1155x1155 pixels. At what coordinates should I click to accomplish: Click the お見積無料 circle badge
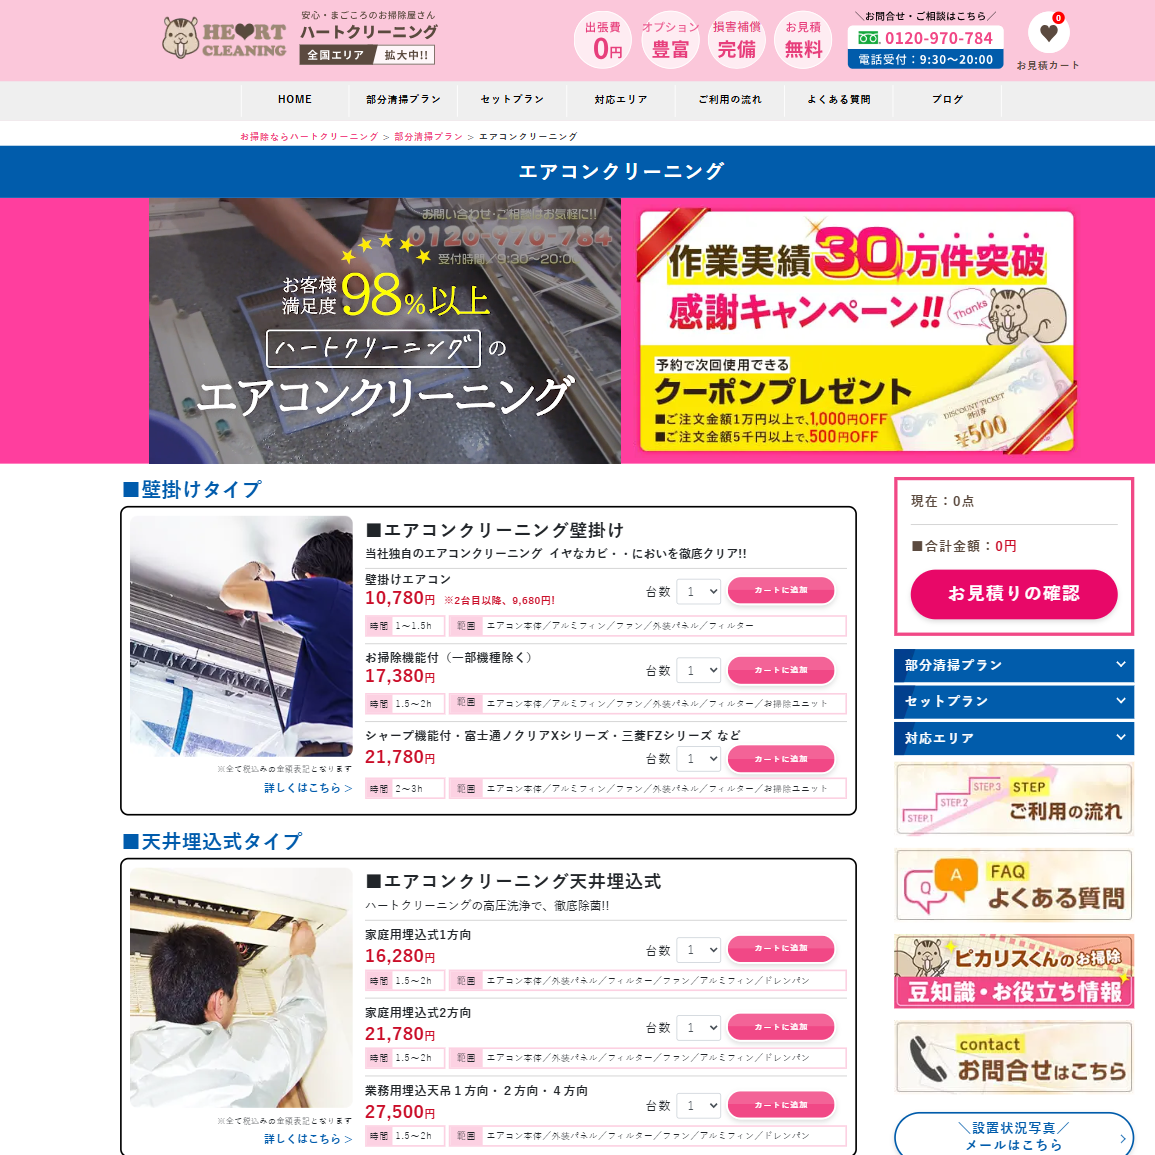click(803, 41)
